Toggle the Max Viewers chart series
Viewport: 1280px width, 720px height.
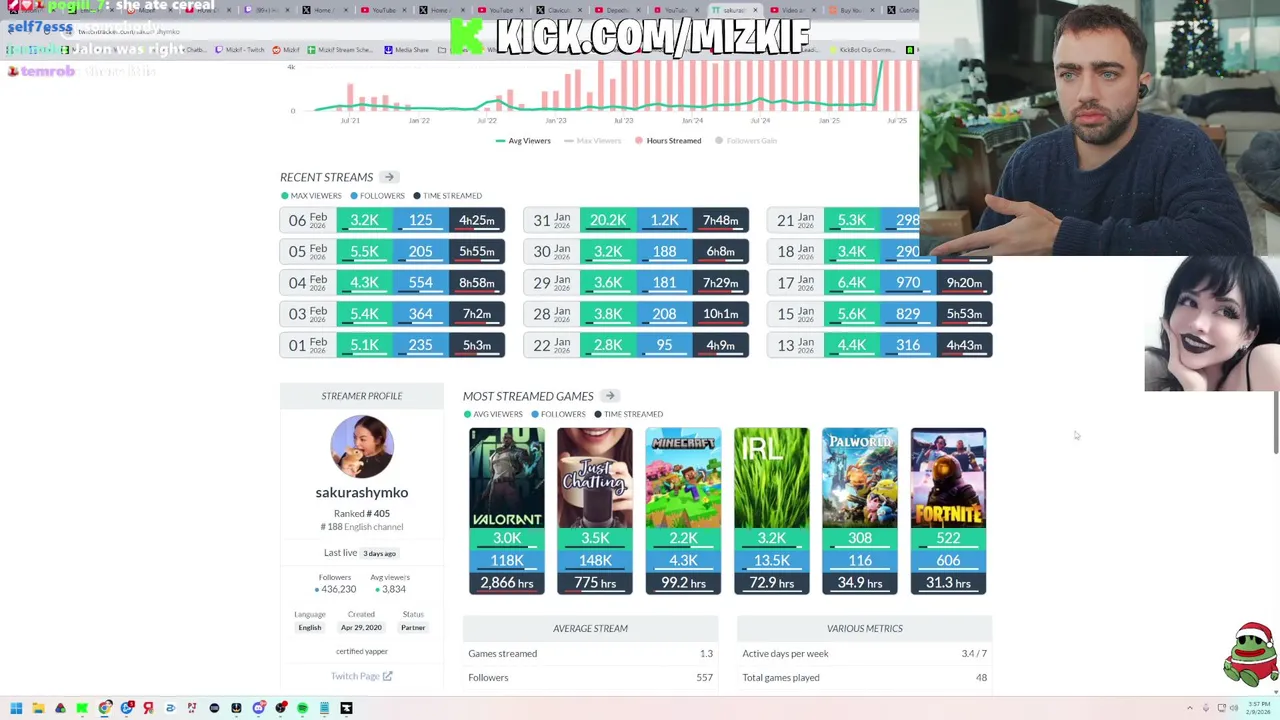click(x=593, y=141)
